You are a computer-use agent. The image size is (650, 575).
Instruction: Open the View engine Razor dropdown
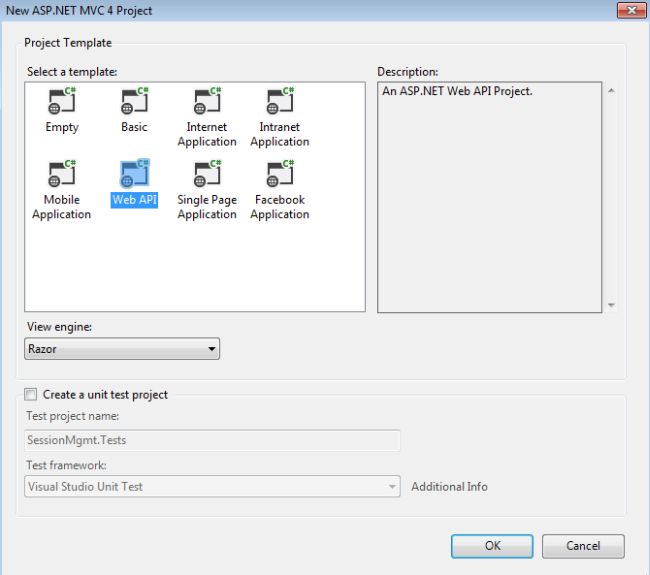(122, 349)
